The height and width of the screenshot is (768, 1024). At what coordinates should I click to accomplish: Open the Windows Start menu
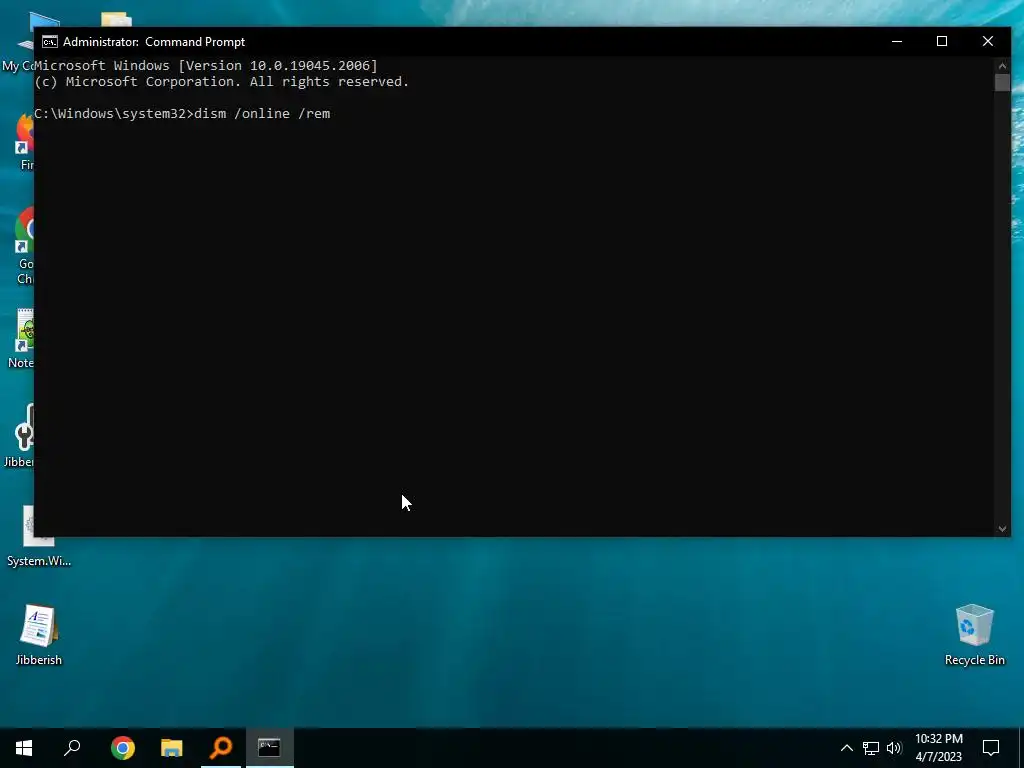24,748
